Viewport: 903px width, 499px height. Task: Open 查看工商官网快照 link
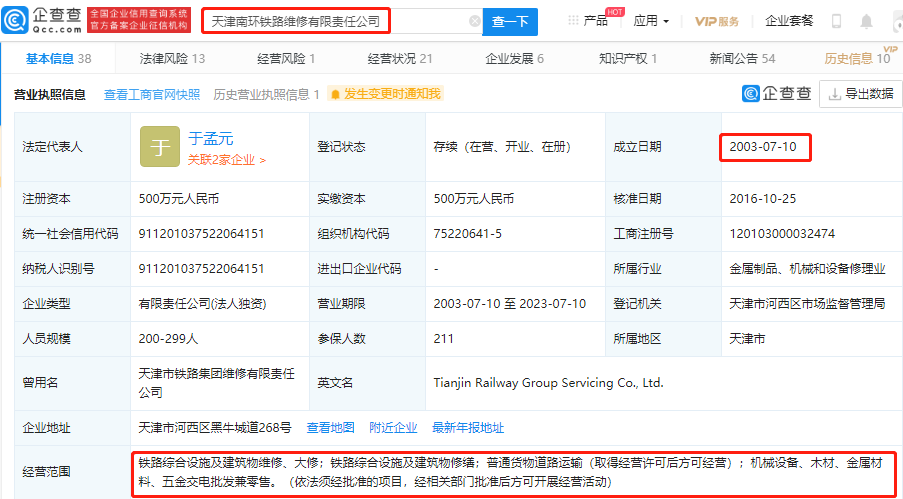pyautogui.click(x=152, y=94)
